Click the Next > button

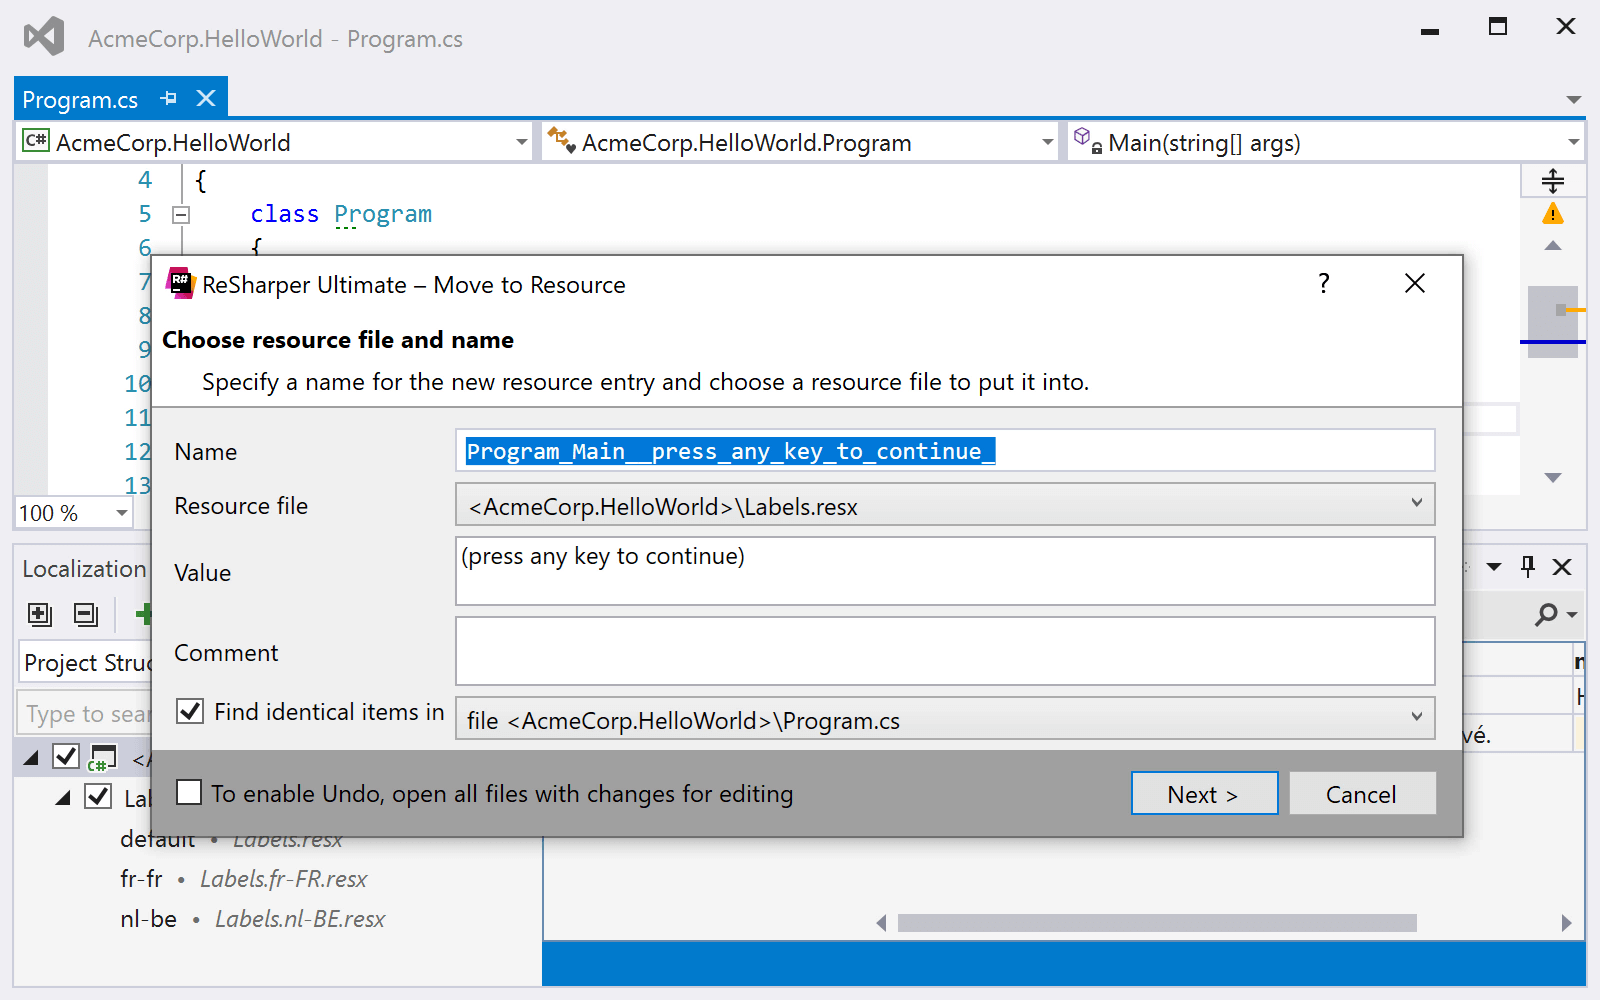(x=1205, y=794)
